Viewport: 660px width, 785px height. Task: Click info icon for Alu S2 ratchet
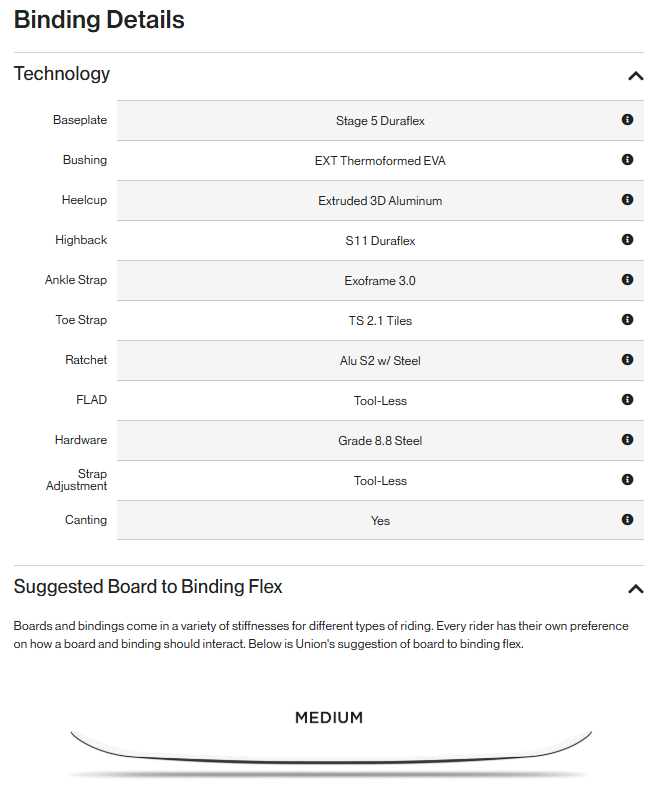[627, 360]
